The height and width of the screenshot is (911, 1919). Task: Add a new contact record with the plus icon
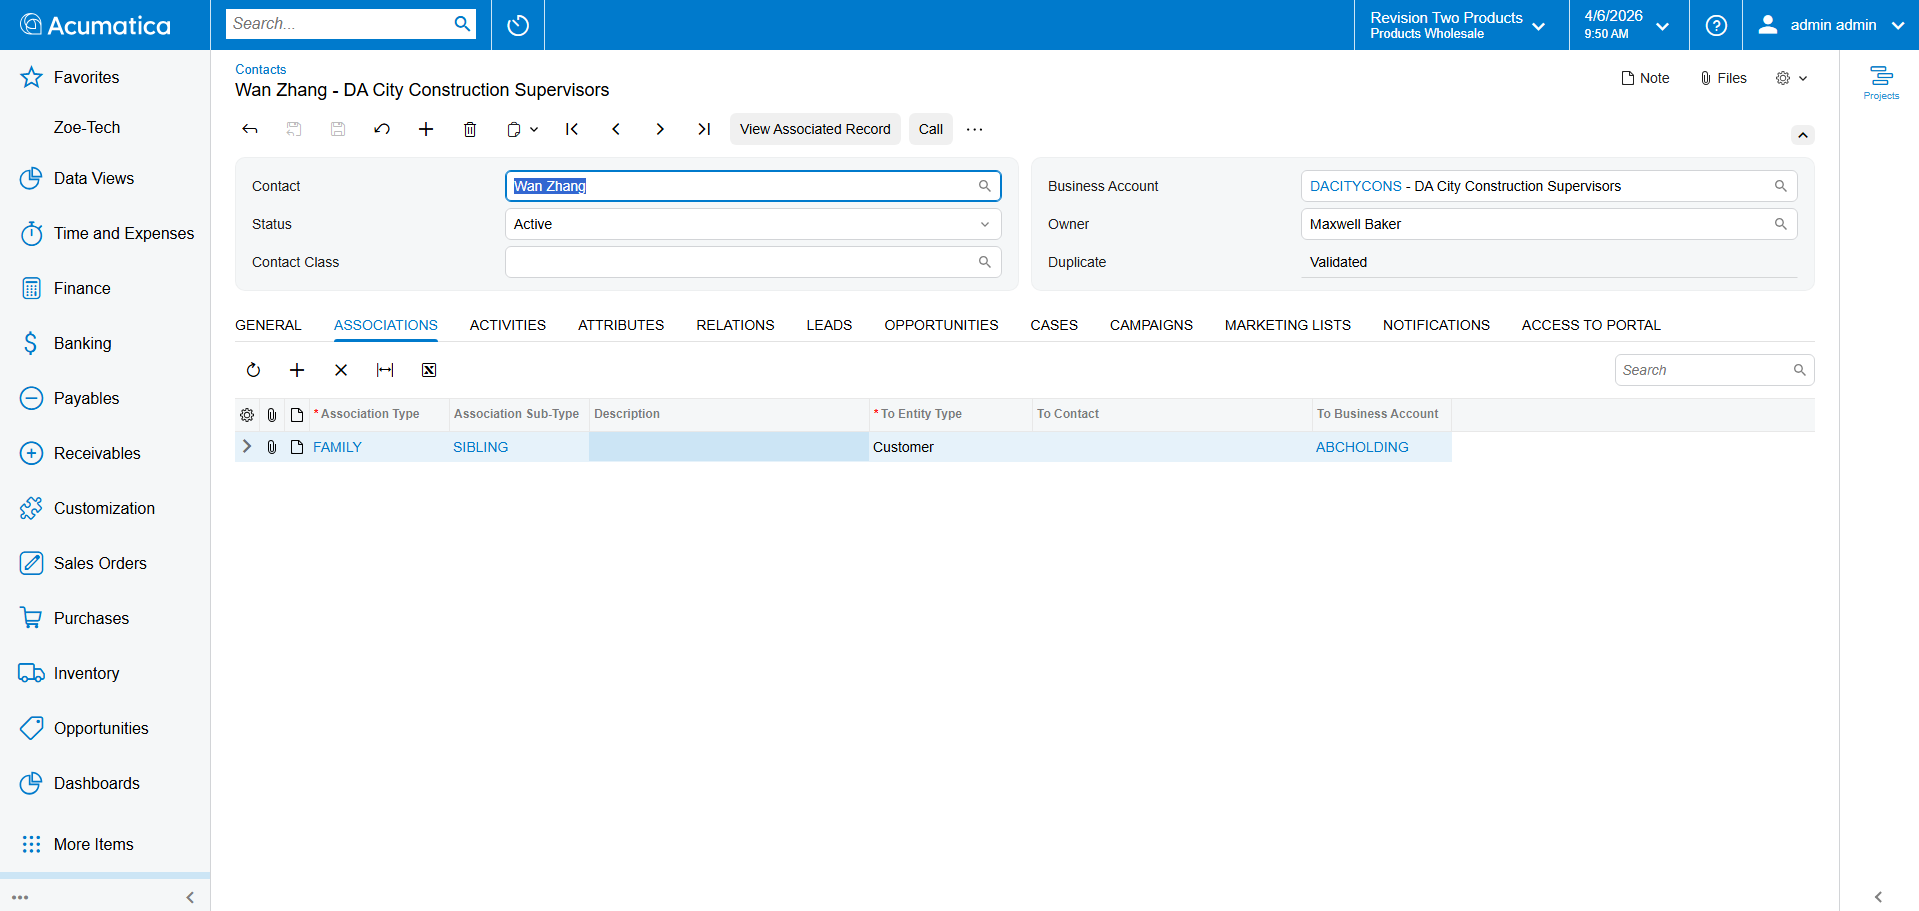tap(426, 129)
